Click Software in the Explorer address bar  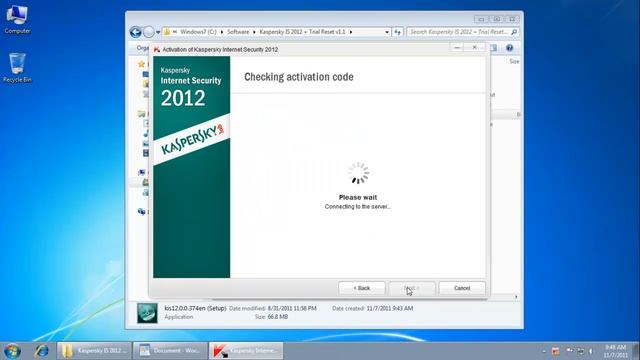(238, 32)
